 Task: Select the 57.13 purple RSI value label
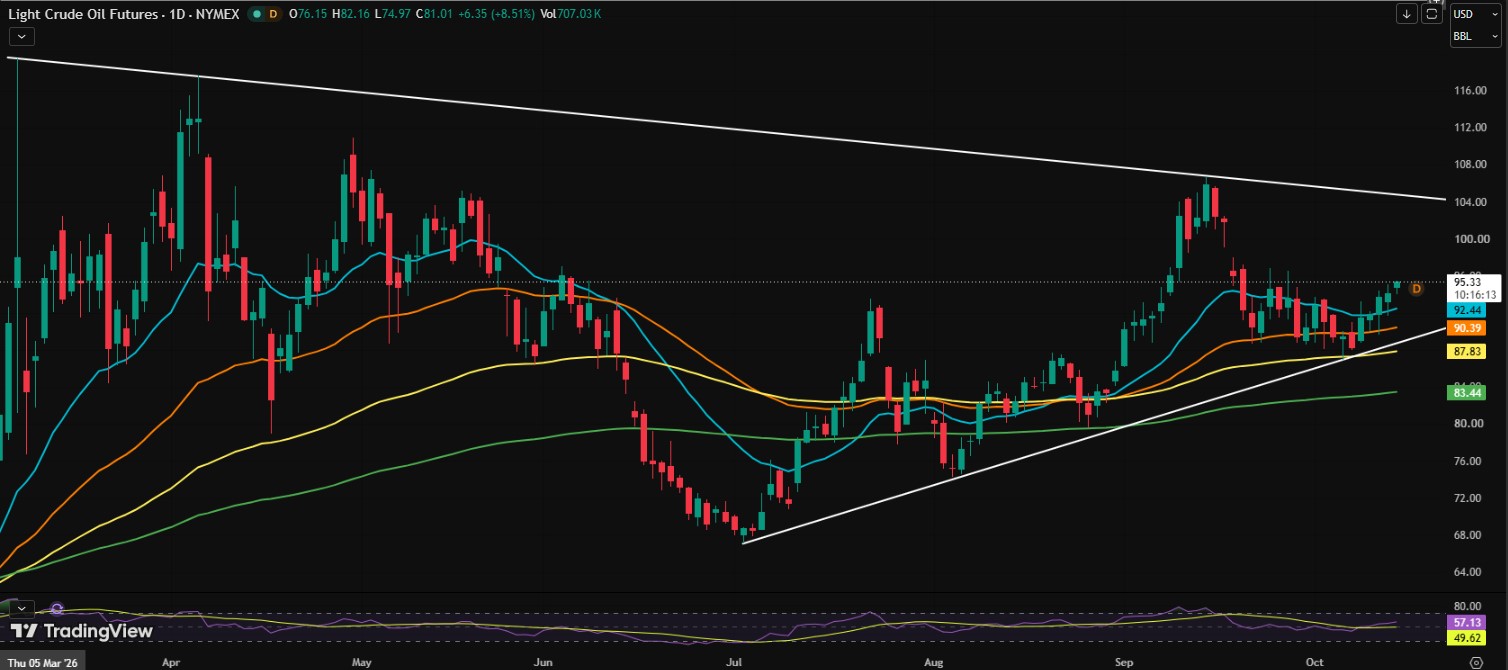pos(1467,621)
